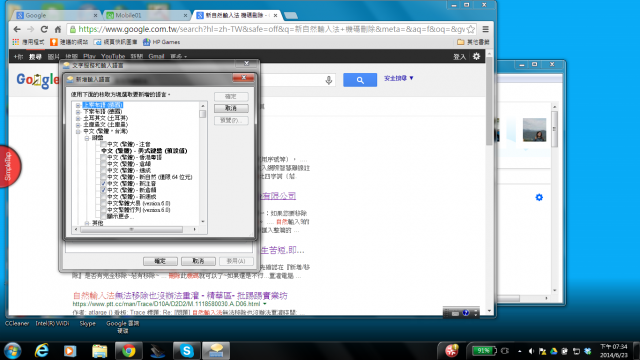Click the Dropbox tray icon
Viewport: 640px width, 360px height.
click(587, 351)
